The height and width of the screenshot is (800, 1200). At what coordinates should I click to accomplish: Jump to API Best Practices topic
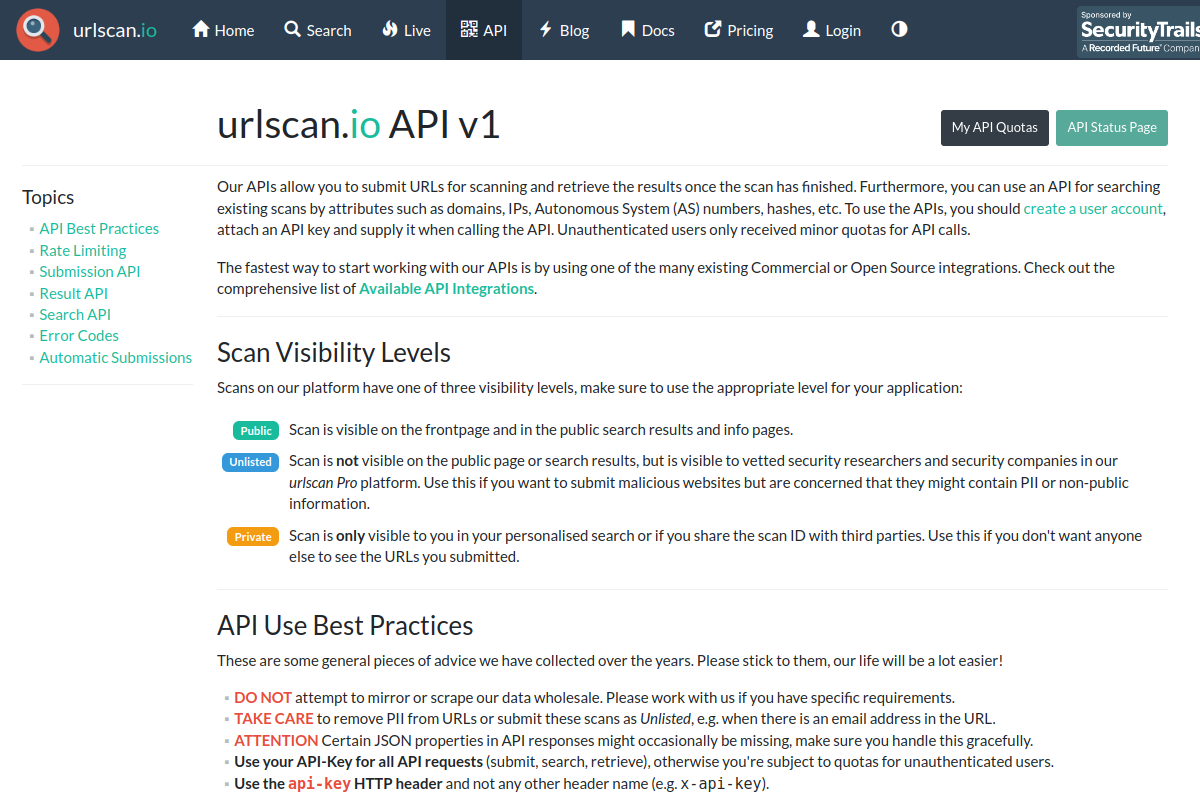pyautogui.click(x=99, y=229)
